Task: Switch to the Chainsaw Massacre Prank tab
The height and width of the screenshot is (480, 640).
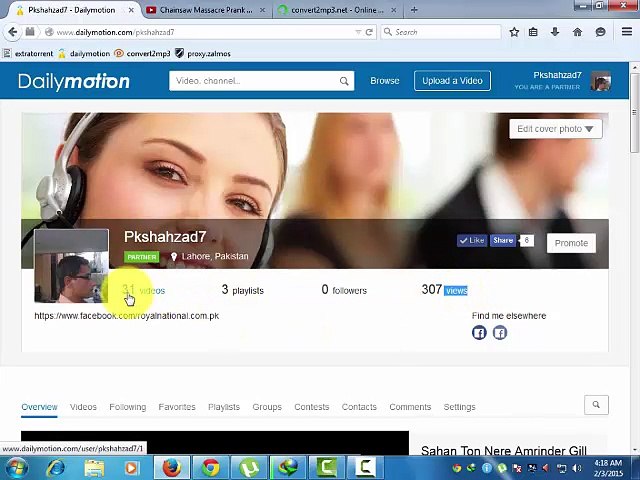Action: coord(206,10)
